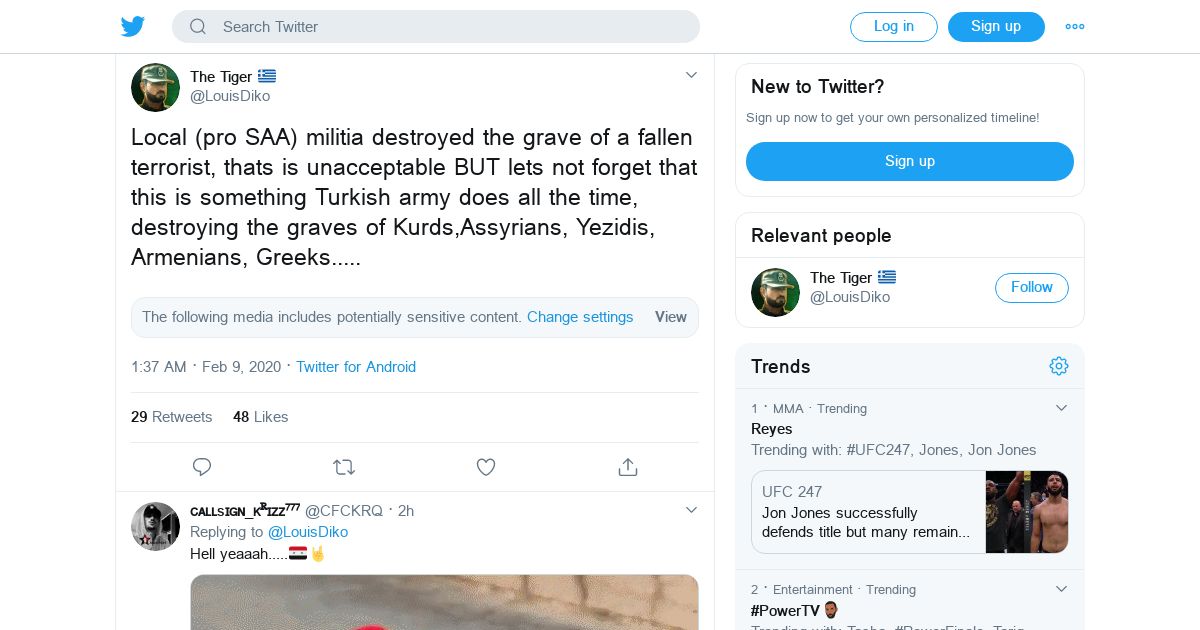Open the three-dot more menu
Screen dimensions: 1200x630
point(1075,27)
